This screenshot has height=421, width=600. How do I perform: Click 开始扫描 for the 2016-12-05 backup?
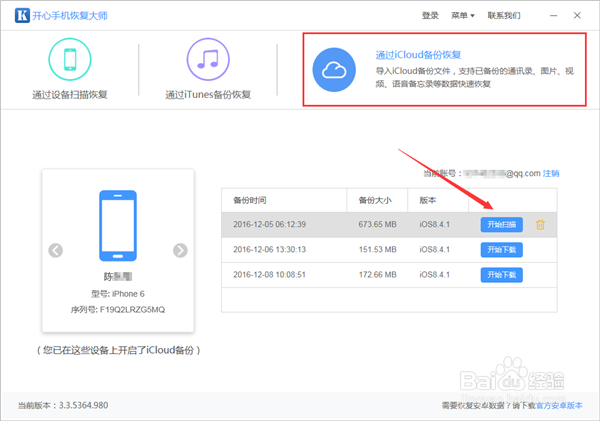[x=502, y=225]
